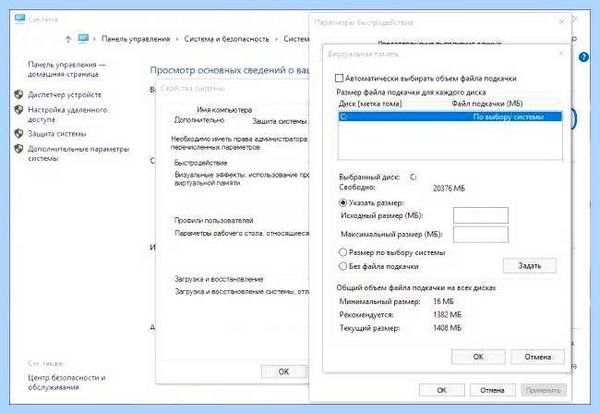Close the Виртуальная память dialog
This screenshot has width=600, height=414.
point(561,54)
